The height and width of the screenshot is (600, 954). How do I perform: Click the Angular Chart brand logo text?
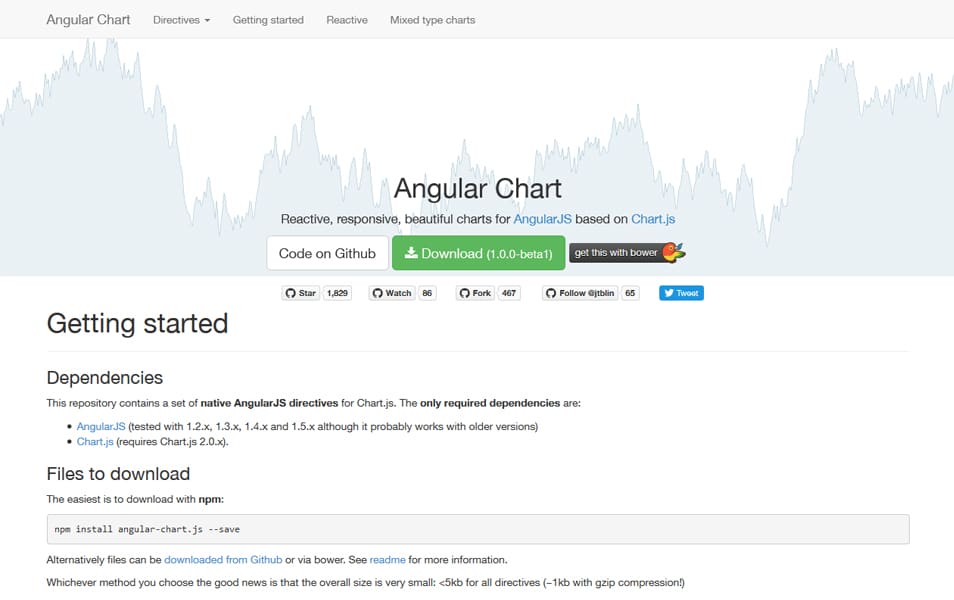click(88, 19)
